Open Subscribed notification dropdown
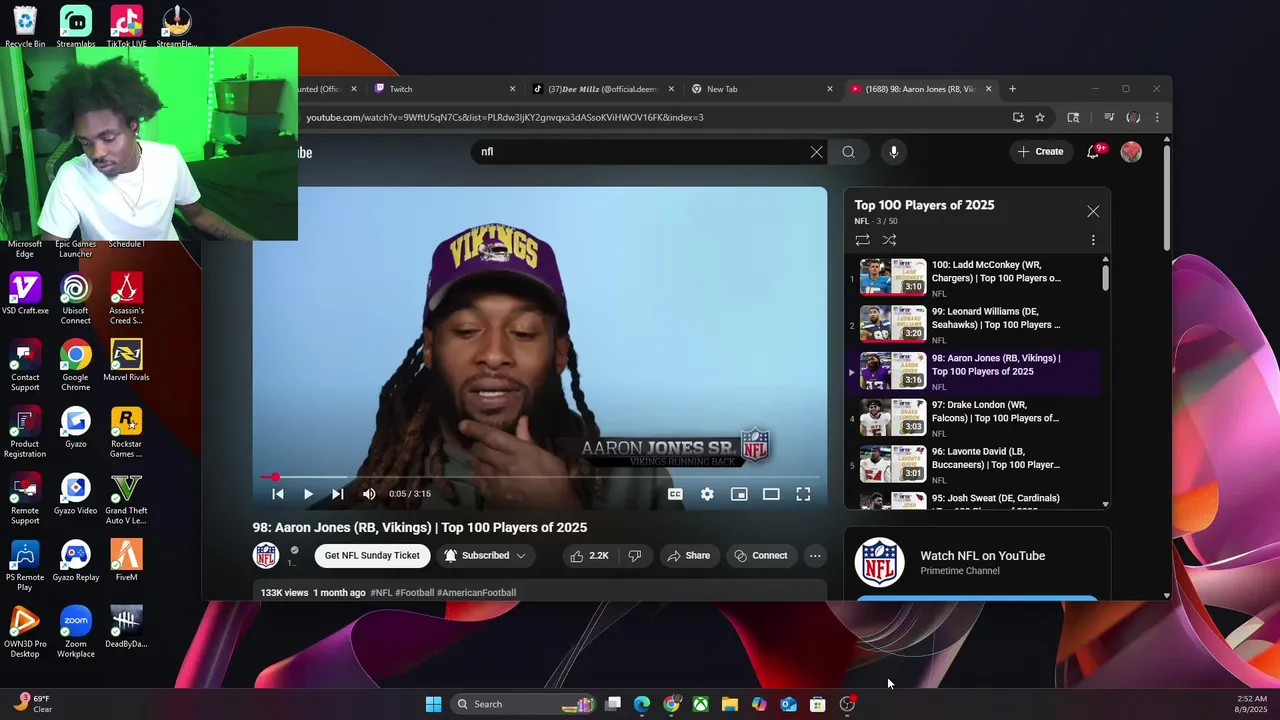This screenshot has height=720, width=1280. tap(485, 556)
